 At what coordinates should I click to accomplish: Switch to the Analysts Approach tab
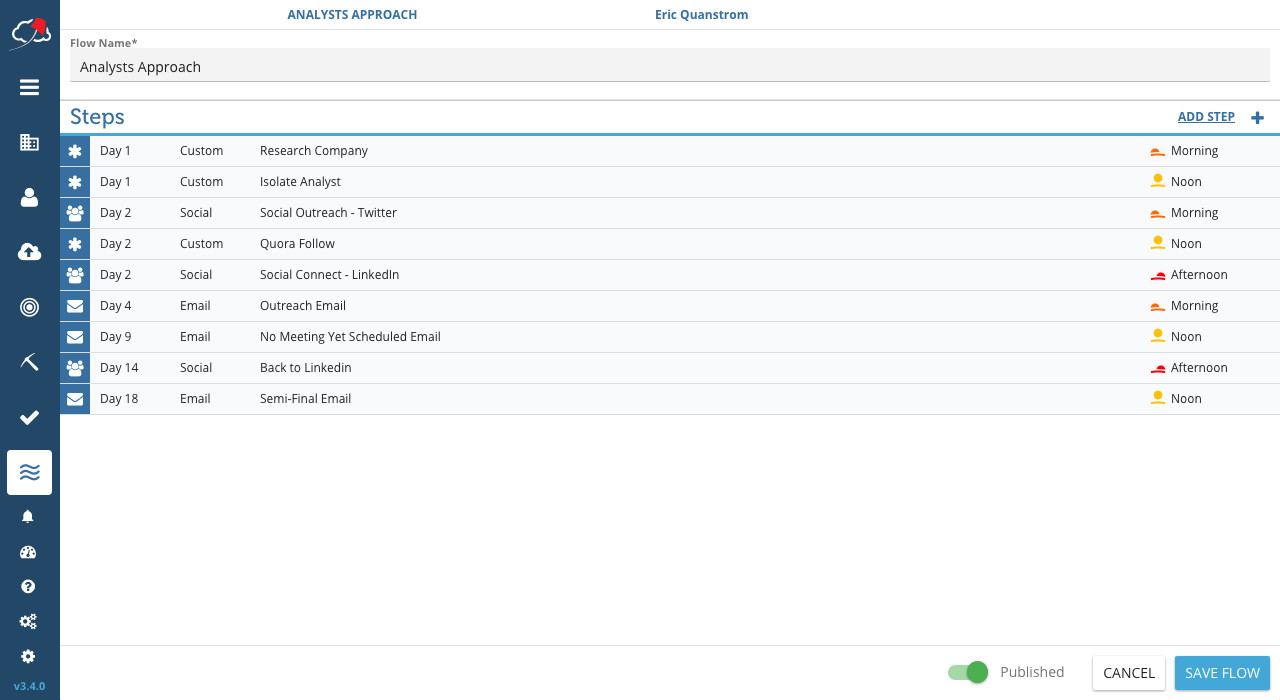352,15
